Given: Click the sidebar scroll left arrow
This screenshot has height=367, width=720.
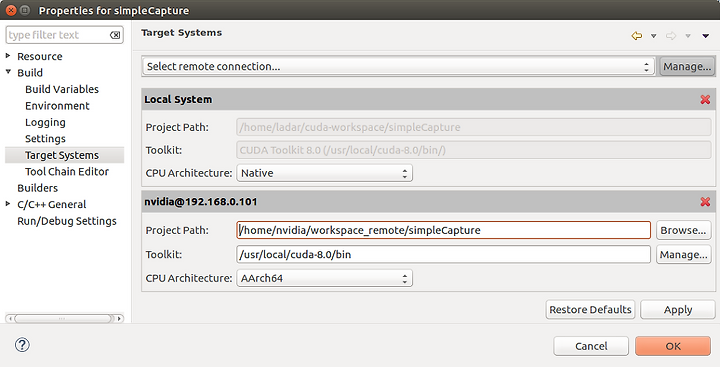Looking at the screenshot, I should pyautogui.click(x=10, y=318).
